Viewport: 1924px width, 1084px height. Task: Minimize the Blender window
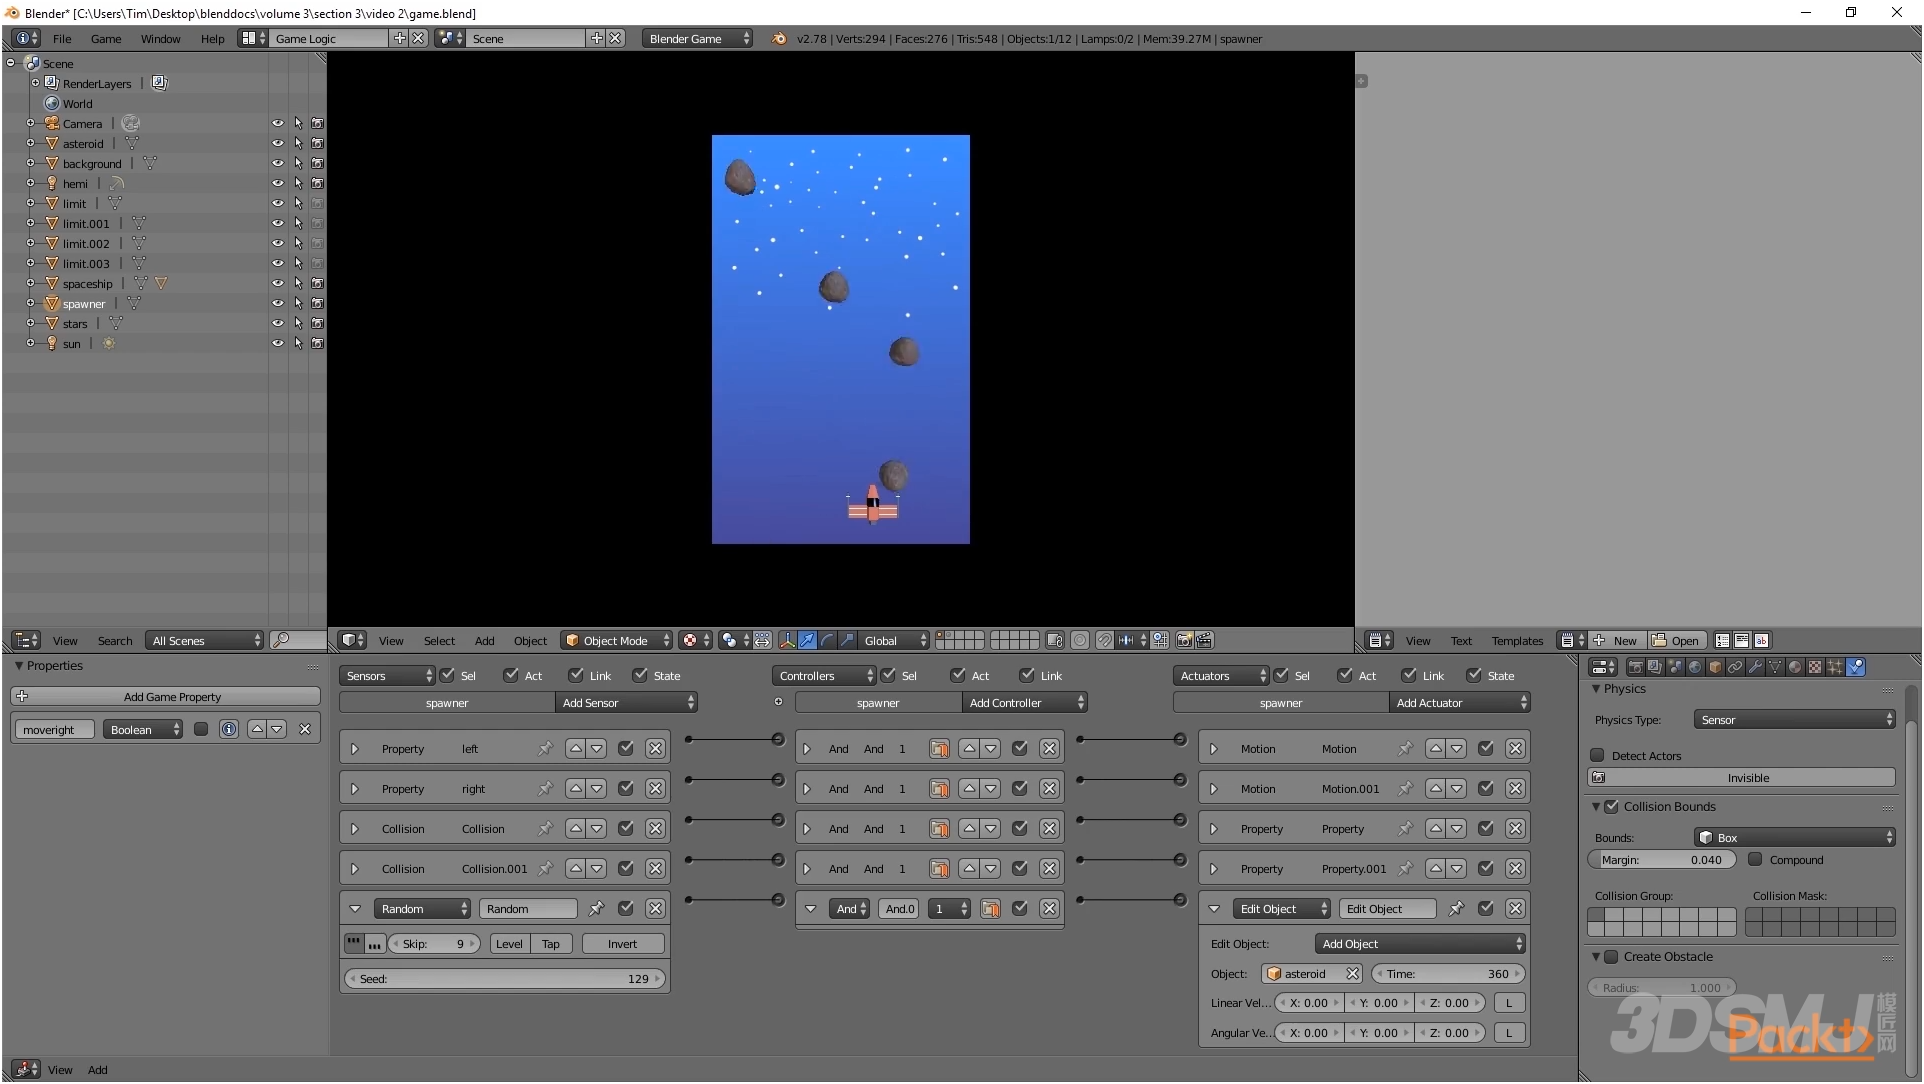point(1806,13)
